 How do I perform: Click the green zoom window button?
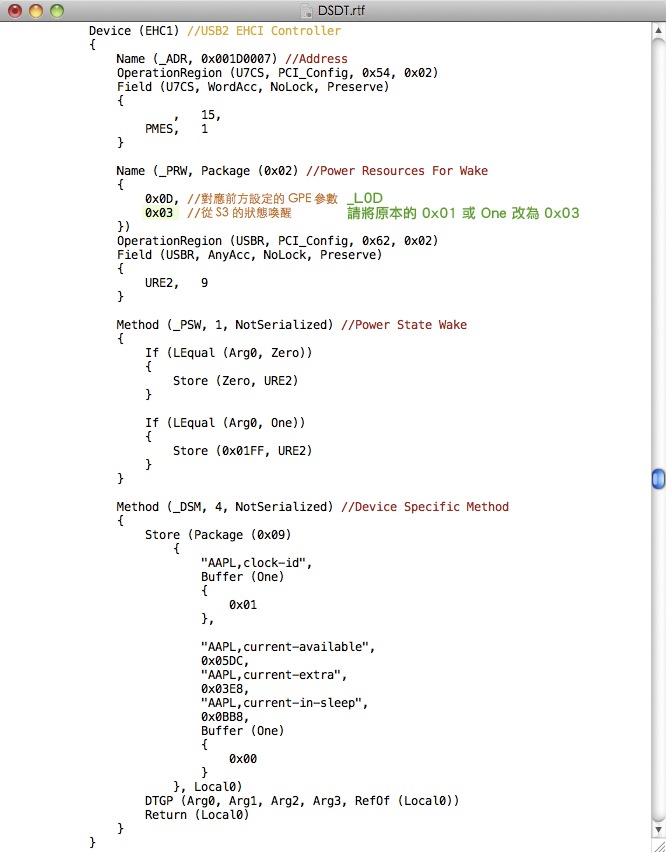(x=57, y=10)
